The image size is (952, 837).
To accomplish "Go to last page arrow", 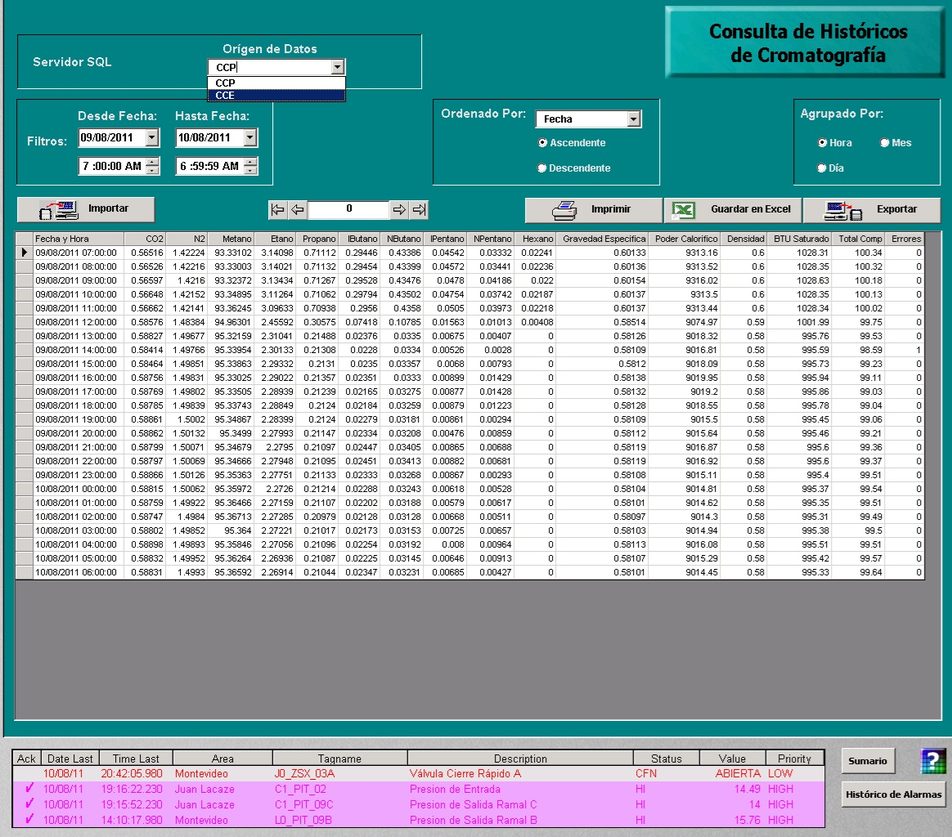I will [x=419, y=210].
